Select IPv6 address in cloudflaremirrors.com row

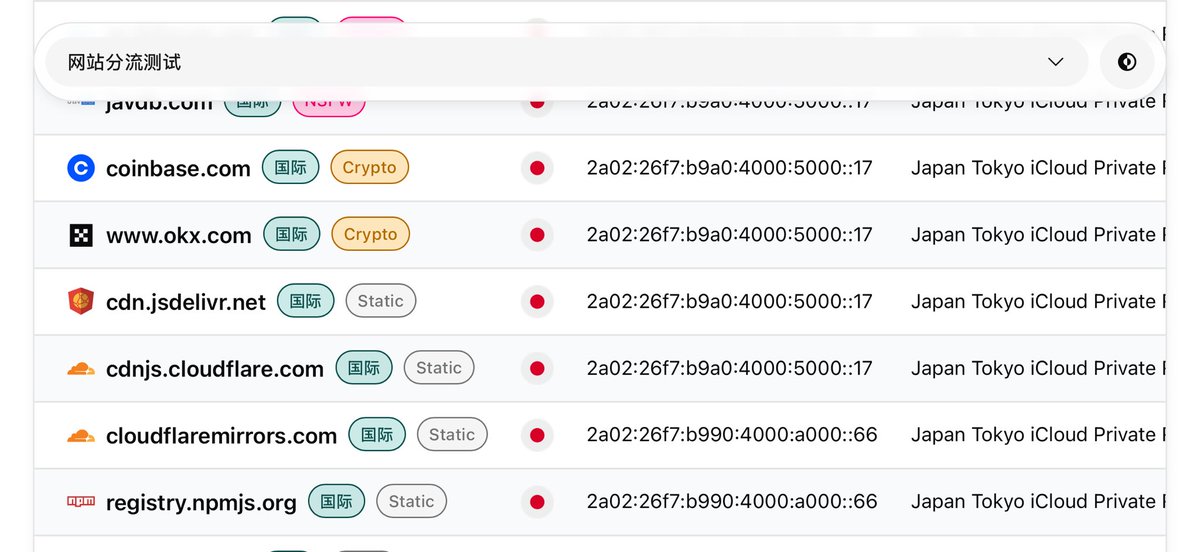click(732, 435)
